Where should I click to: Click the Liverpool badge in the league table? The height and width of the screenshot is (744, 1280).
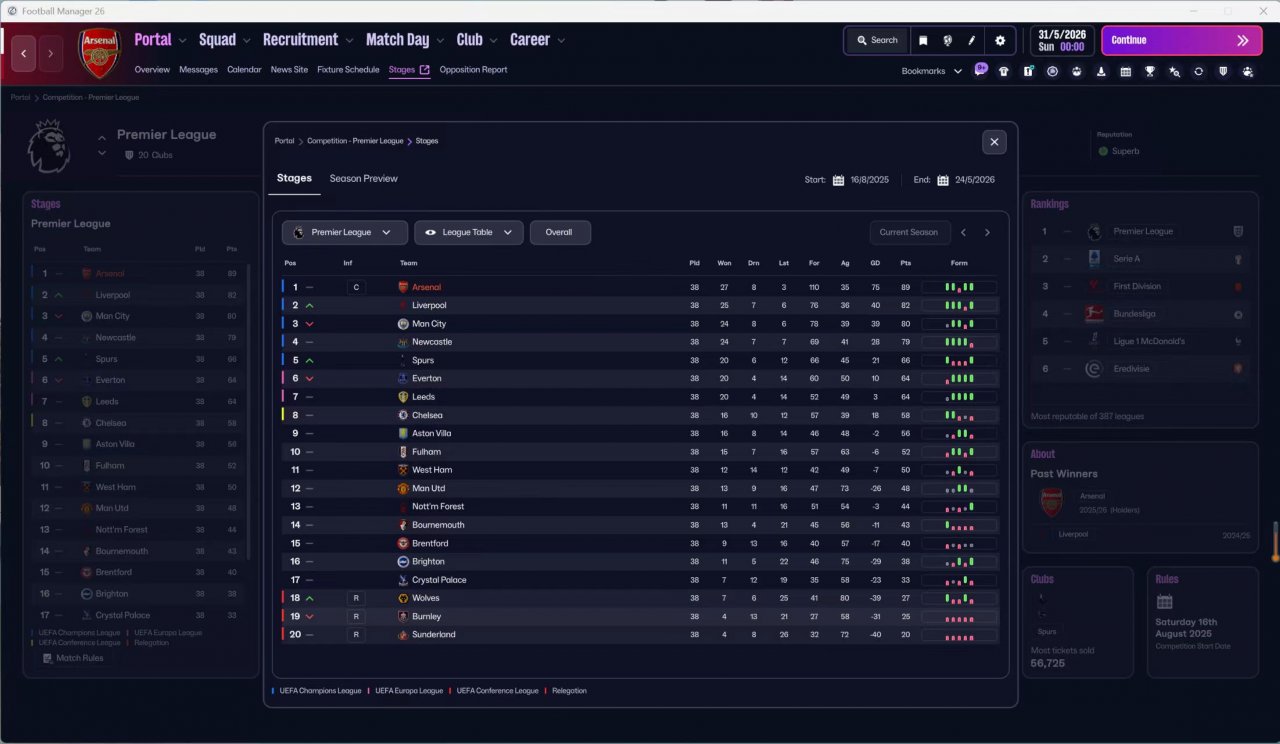pos(403,305)
